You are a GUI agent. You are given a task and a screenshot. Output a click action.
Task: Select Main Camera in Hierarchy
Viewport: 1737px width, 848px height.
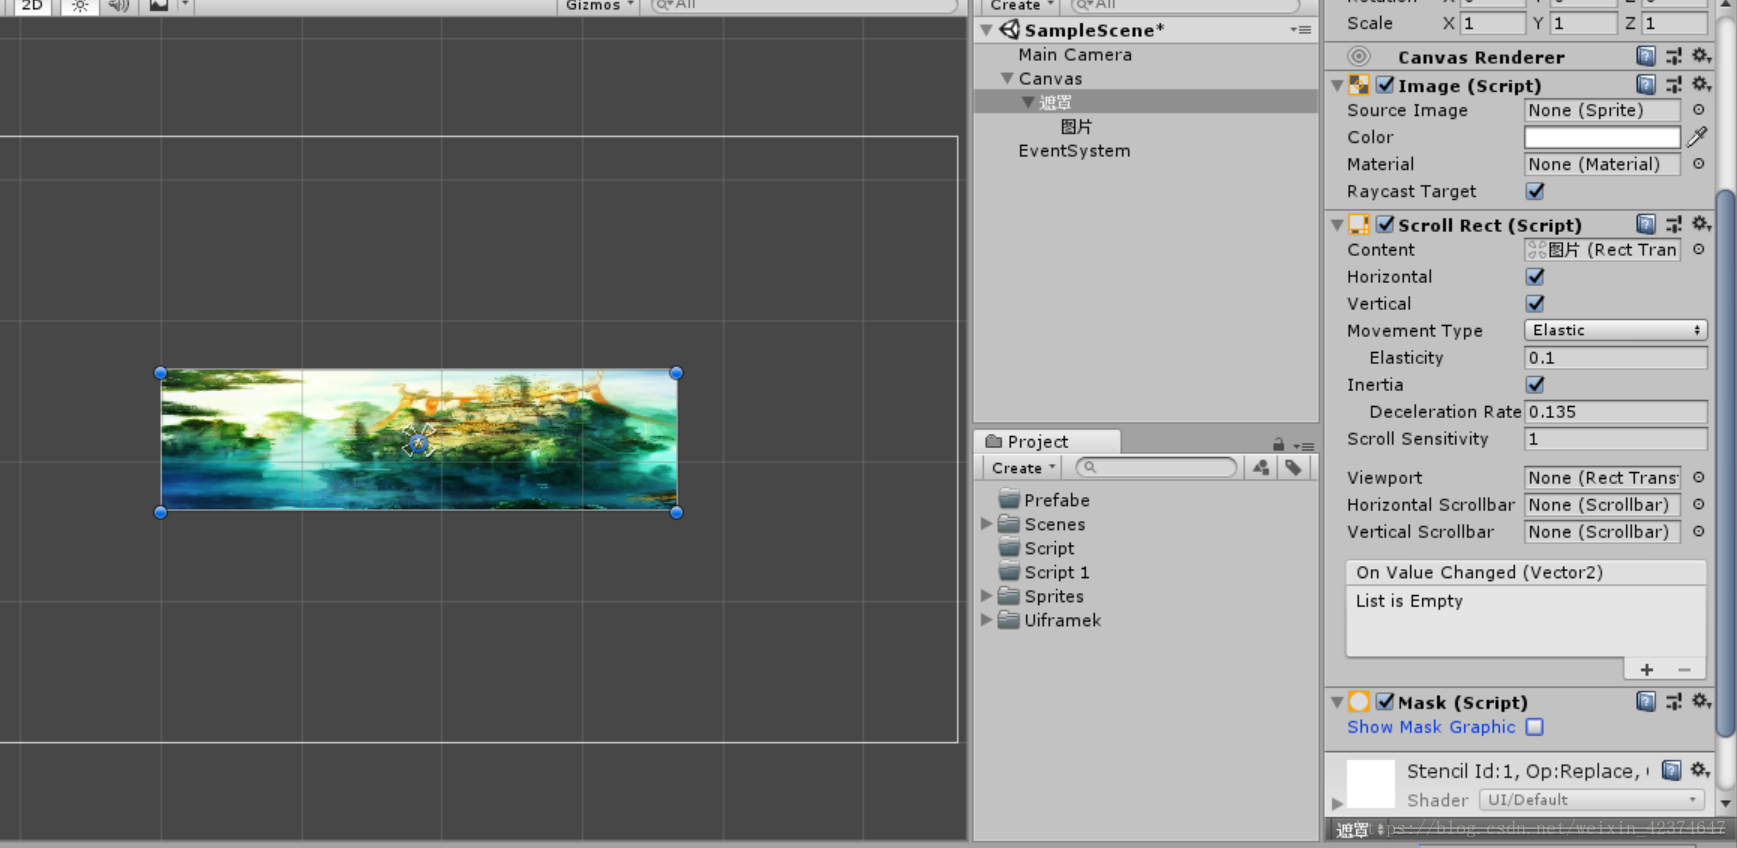[1075, 55]
